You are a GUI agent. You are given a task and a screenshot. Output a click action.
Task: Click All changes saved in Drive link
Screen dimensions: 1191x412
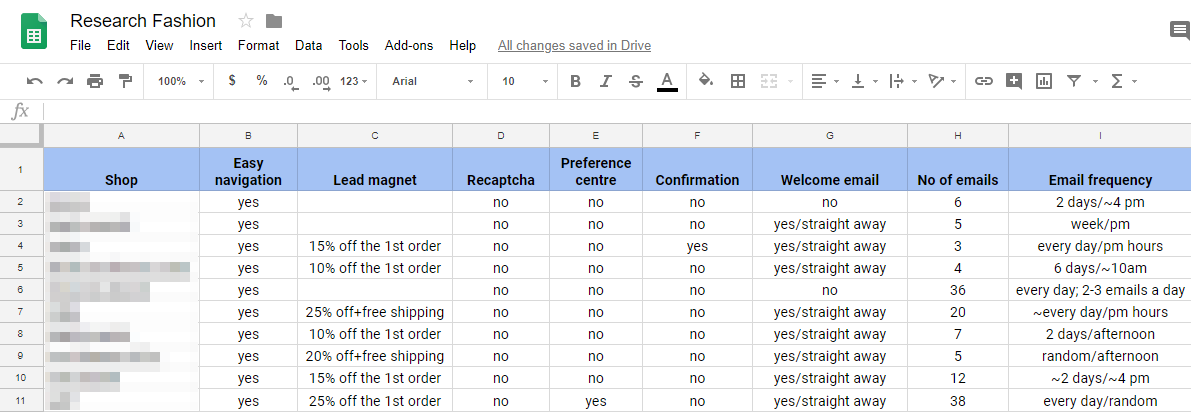point(574,46)
